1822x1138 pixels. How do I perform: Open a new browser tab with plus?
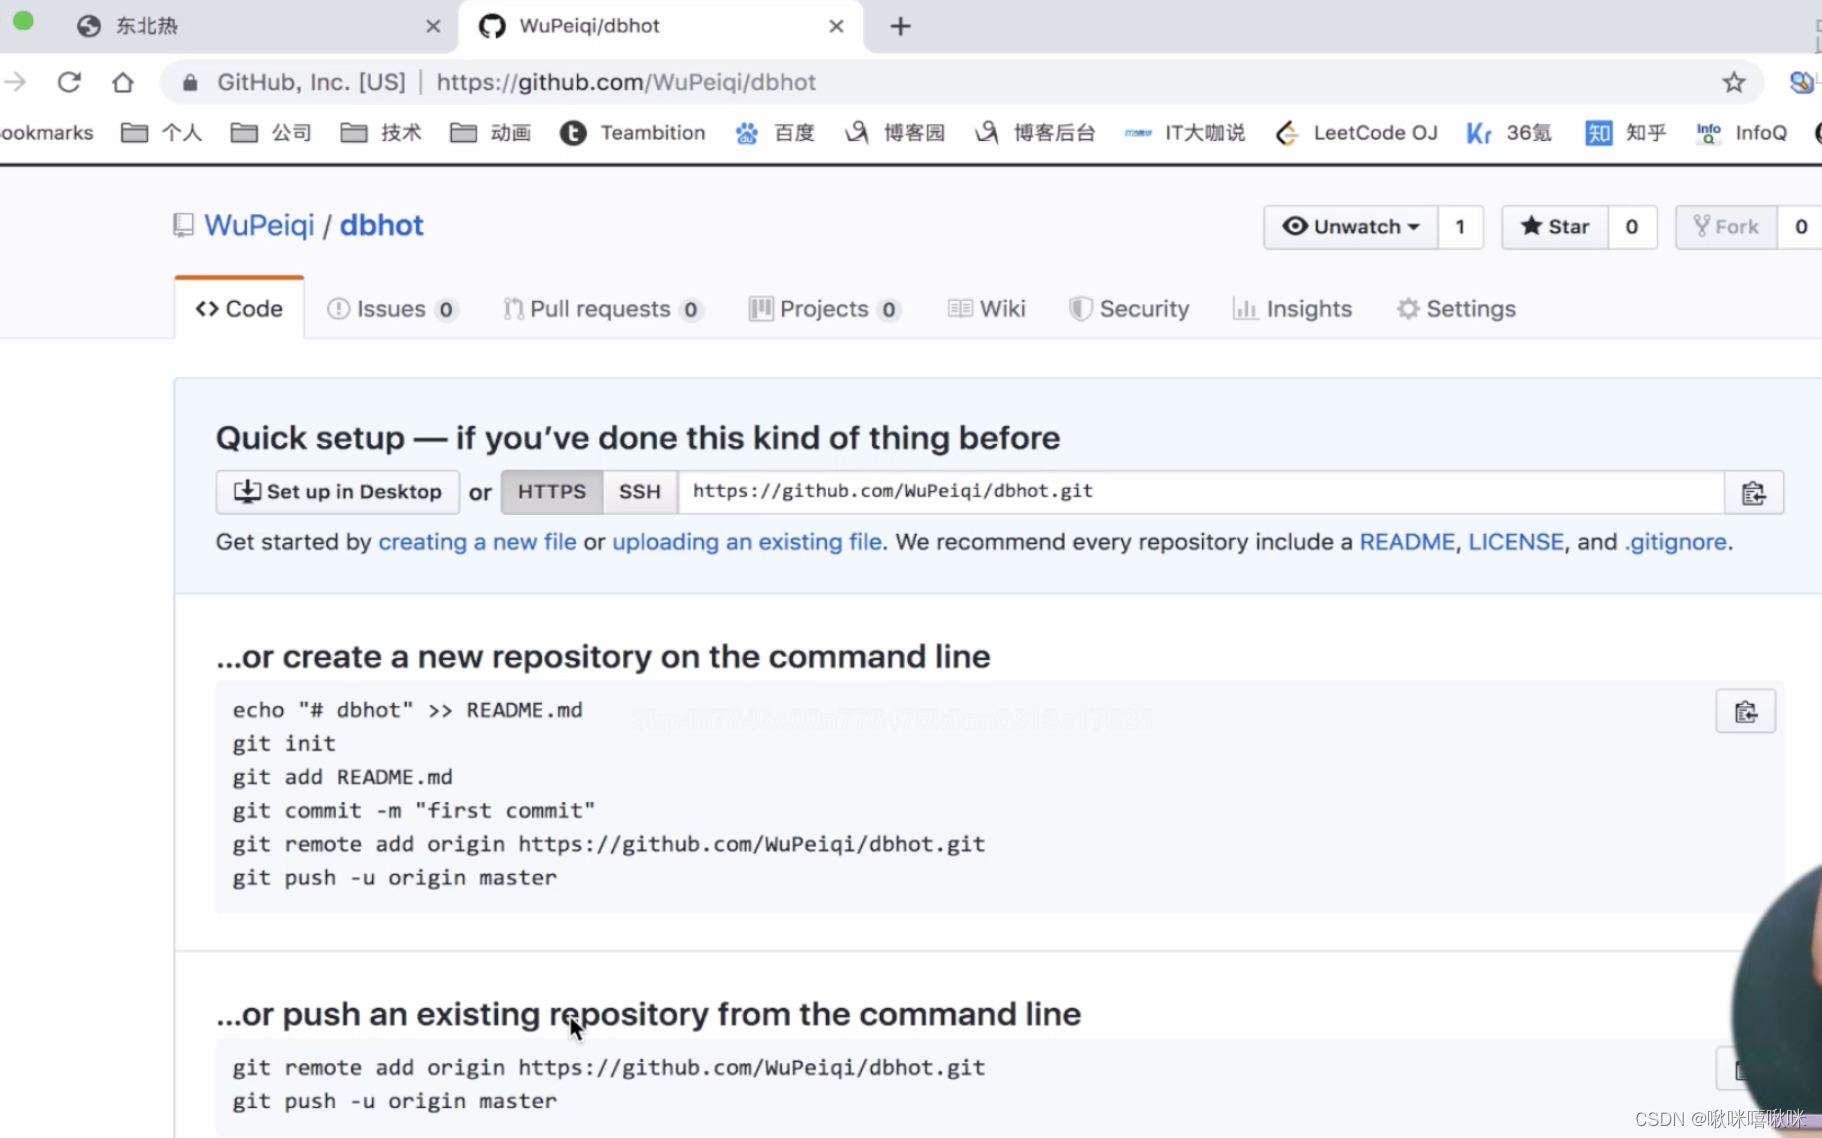(900, 26)
